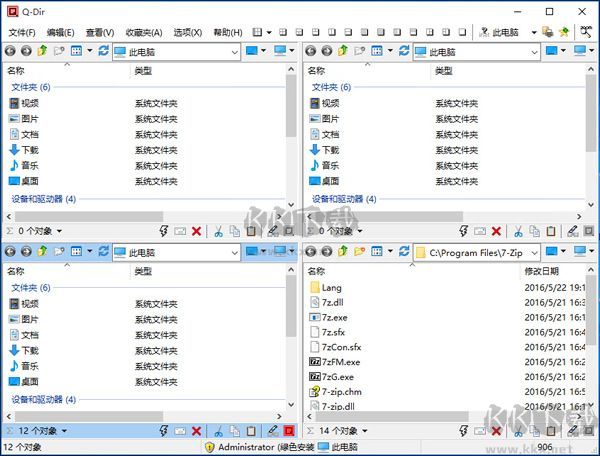Image resolution: width=600 pixels, height=456 pixels.
Task: Sort top-right pane by 名称 column
Action: click(316, 71)
